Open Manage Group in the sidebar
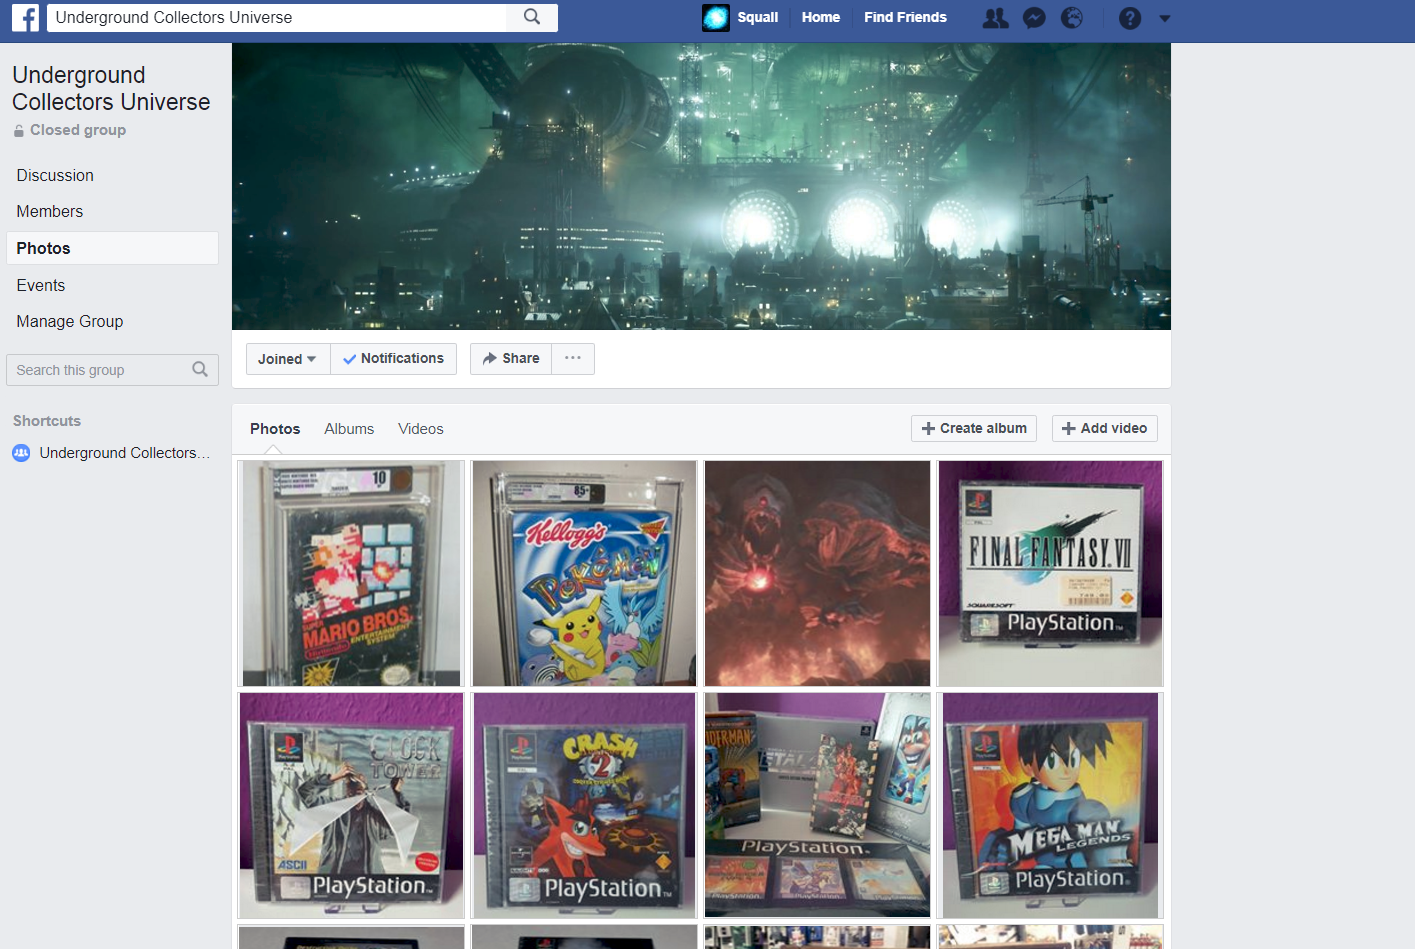Viewport: 1415px width, 949px height. coord(70,321)
